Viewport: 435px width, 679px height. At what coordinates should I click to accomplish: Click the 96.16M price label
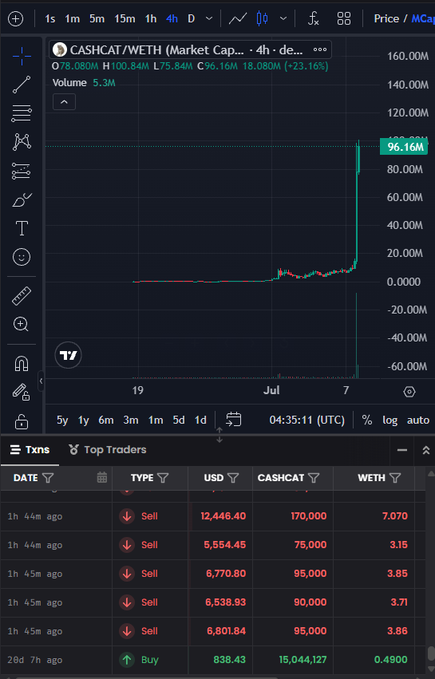pyautogui.click(x=404, y=147)
